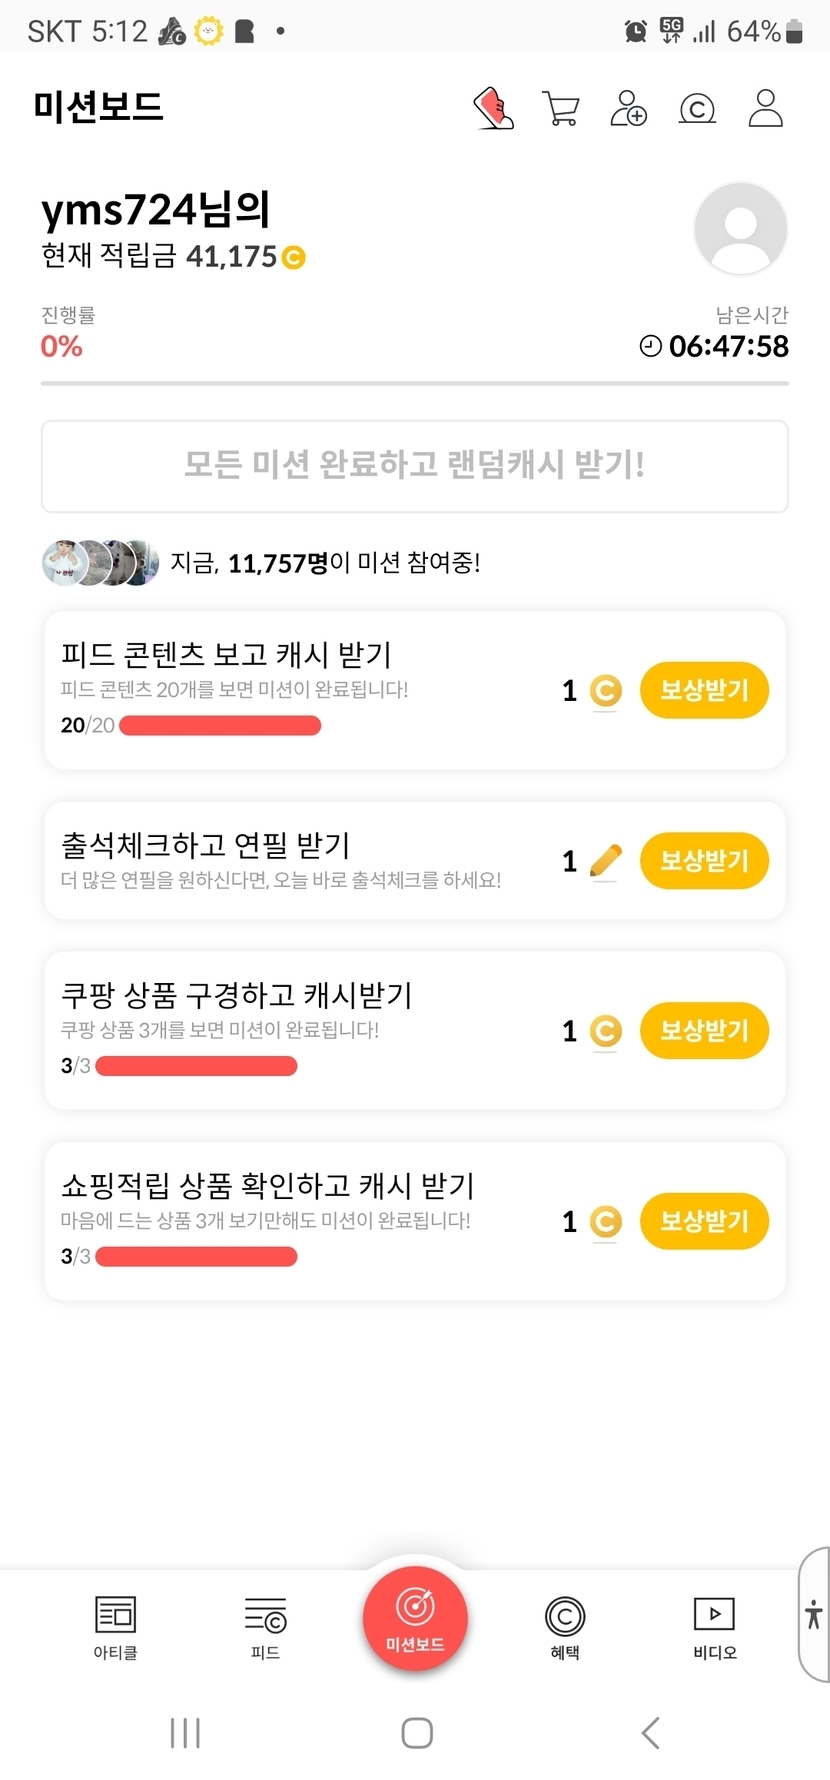This screenshot has height=1780, width=830.
Task: Switch to the 아티클 tab
Action: tap(115, 1627)
